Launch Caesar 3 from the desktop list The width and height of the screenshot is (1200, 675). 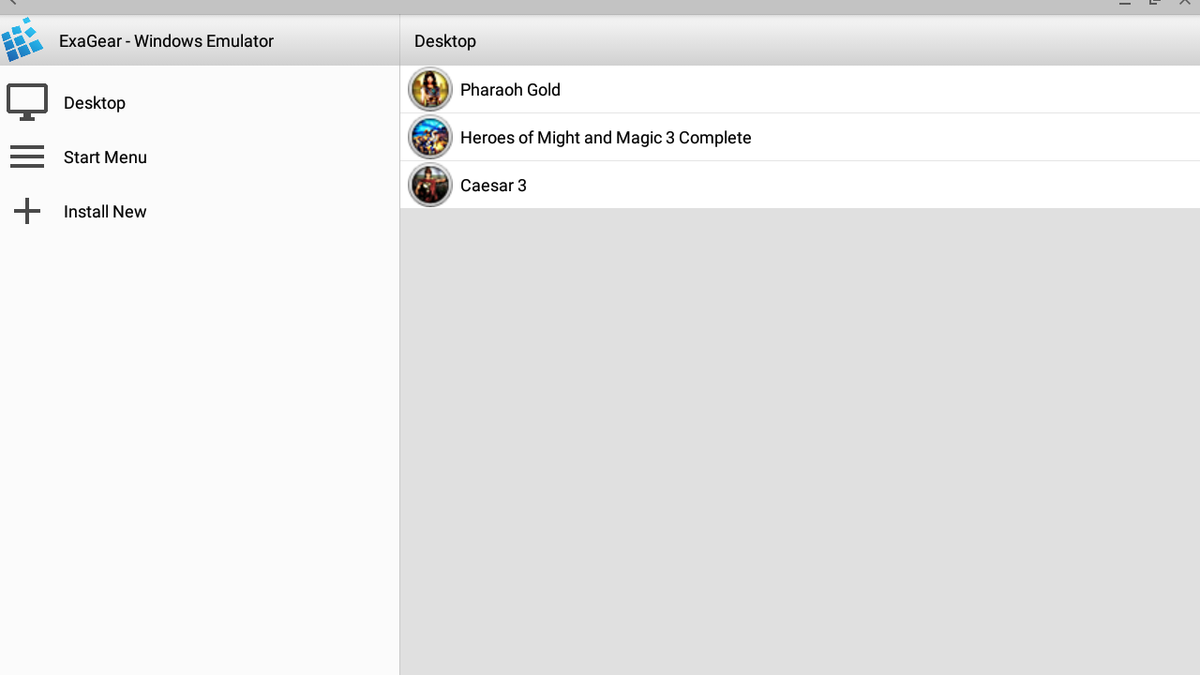click(x=493, y=185)
